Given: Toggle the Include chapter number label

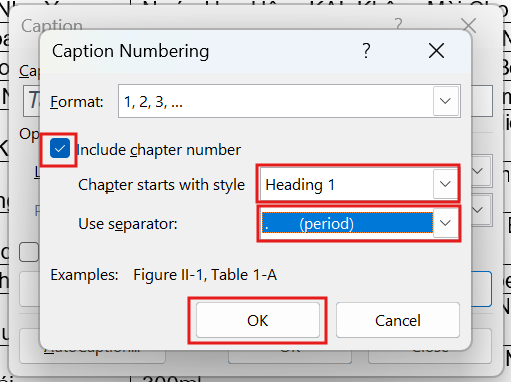Looking at the screenshot, I should point(159,150).
